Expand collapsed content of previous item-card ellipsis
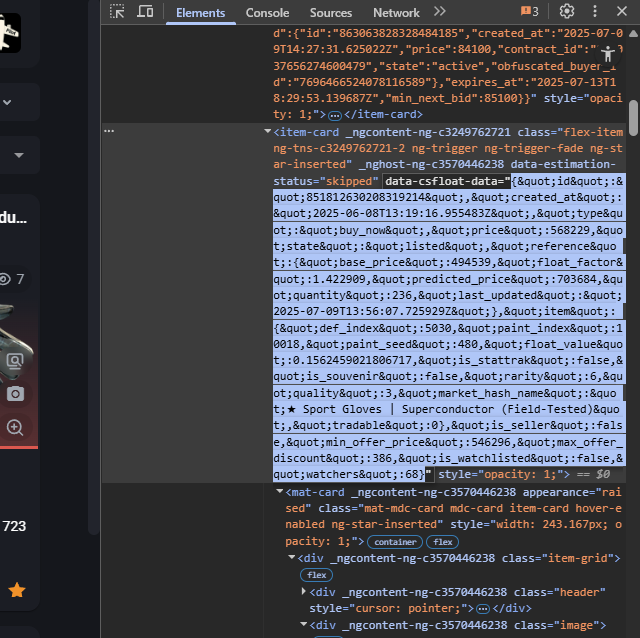Viewport: 640px width, 638px height. pos(335,116)
